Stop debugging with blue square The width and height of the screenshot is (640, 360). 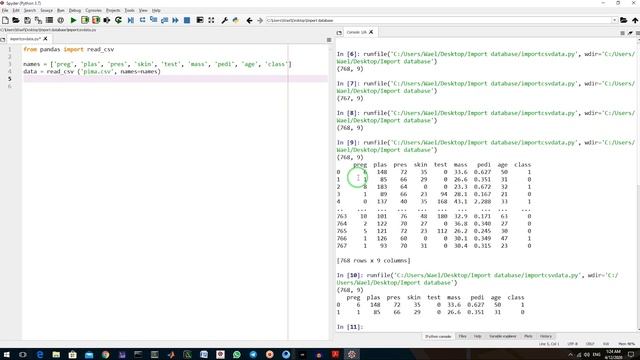pyautogui.click(x=187, y=20)
